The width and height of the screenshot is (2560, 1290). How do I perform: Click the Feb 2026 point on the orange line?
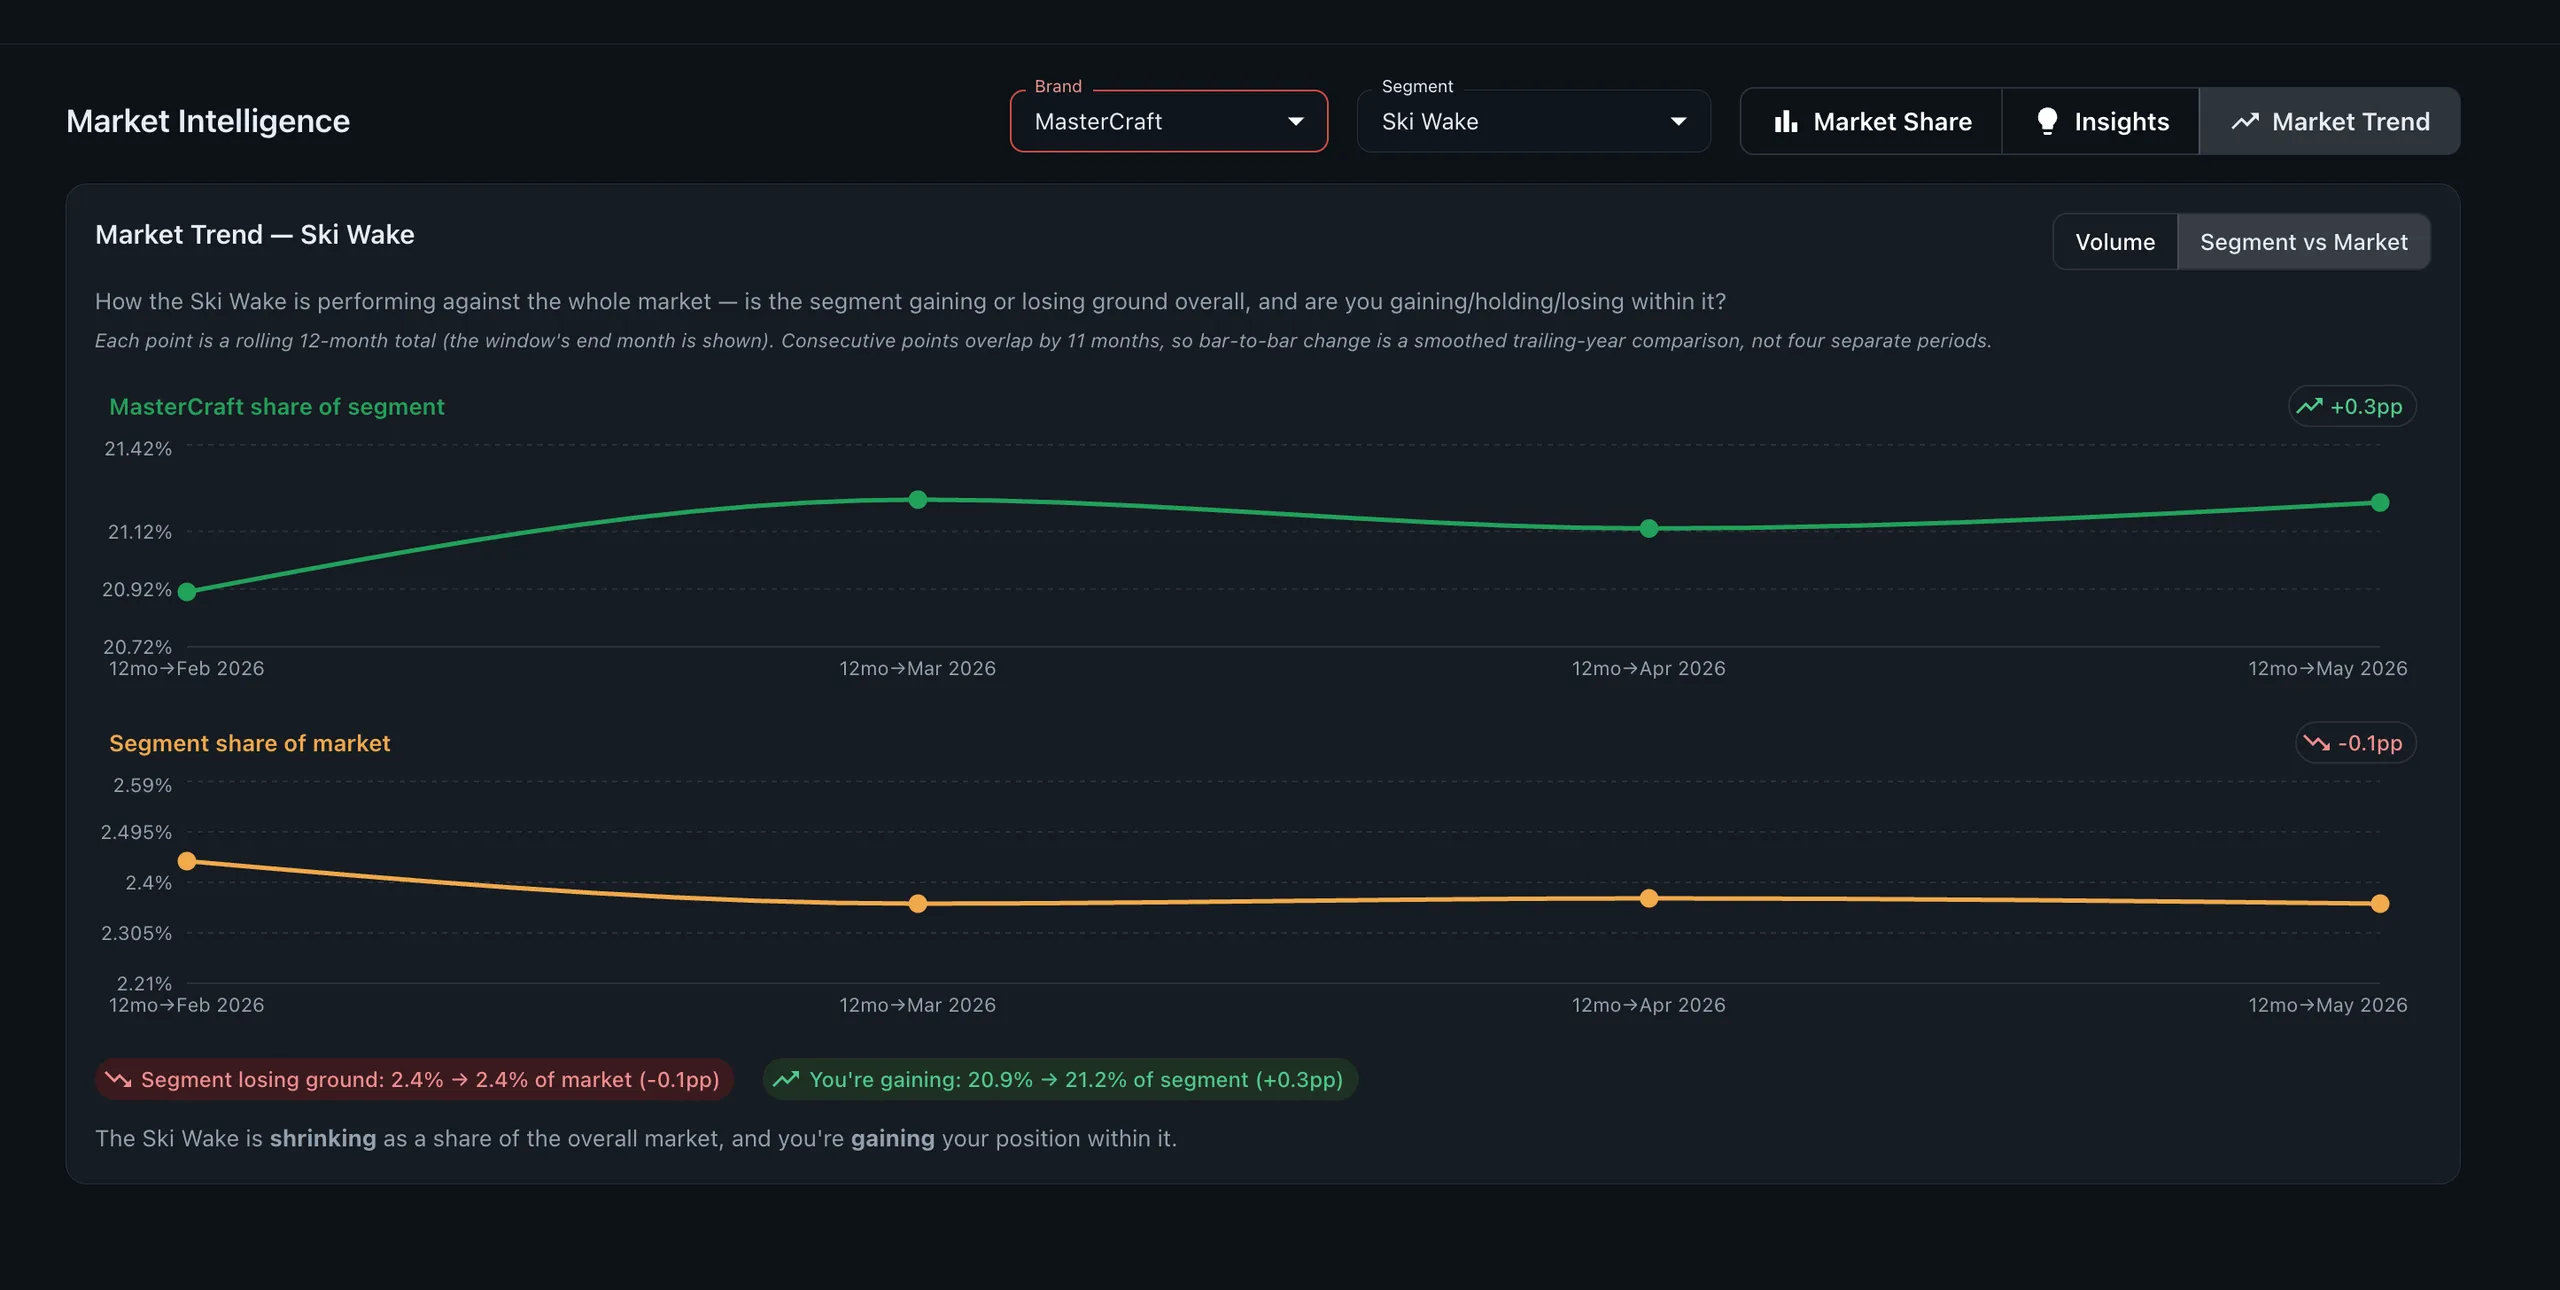[187, 861]
